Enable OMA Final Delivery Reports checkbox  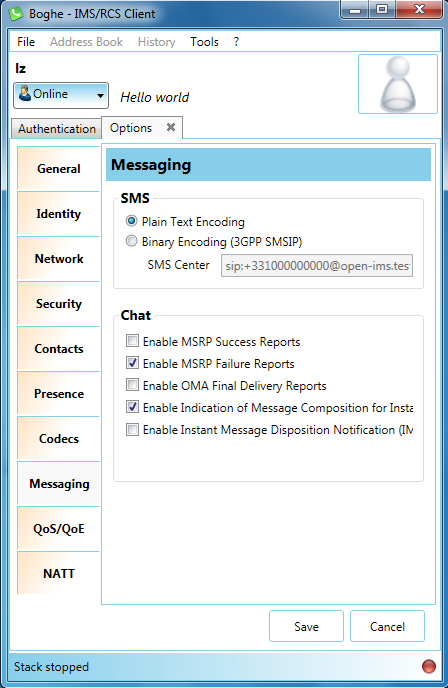point(132,384)
